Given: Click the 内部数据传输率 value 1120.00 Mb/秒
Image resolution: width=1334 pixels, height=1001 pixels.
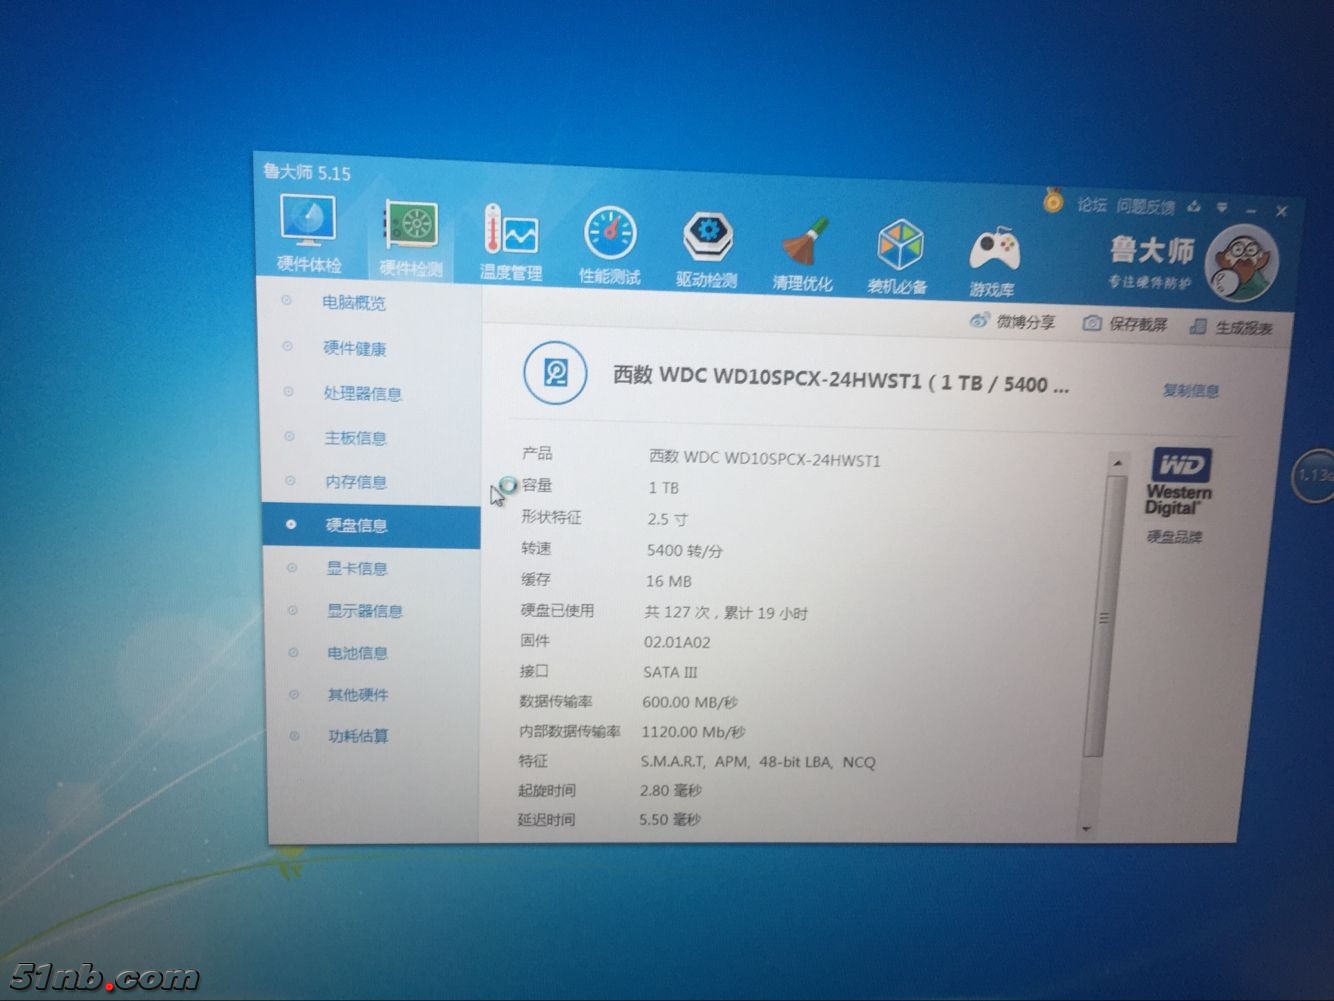Looking at the screenshot, I should coord(694,732).
